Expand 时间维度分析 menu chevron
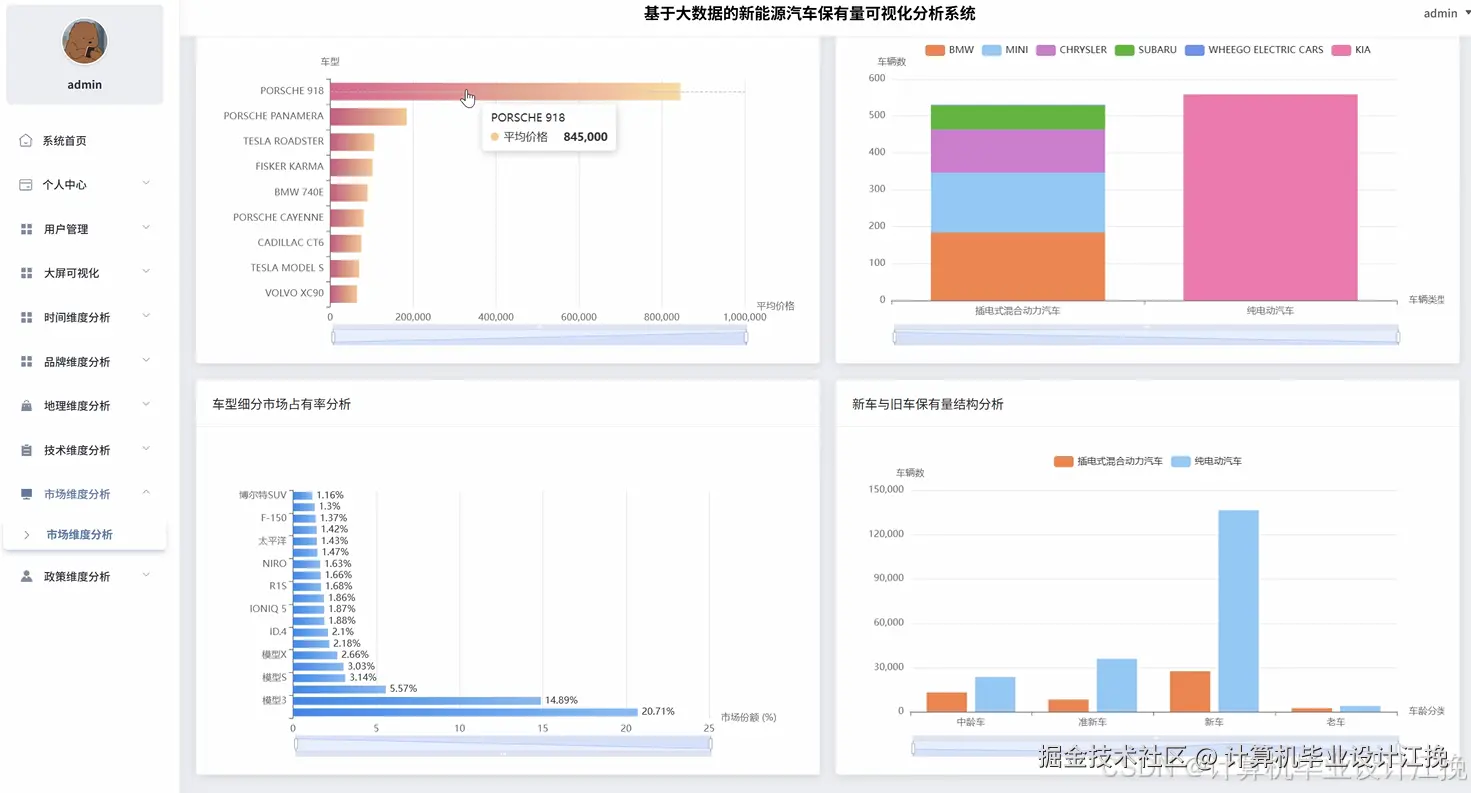Image resolution: width=1471 pixels, height=793 pixels. [146, 316]
